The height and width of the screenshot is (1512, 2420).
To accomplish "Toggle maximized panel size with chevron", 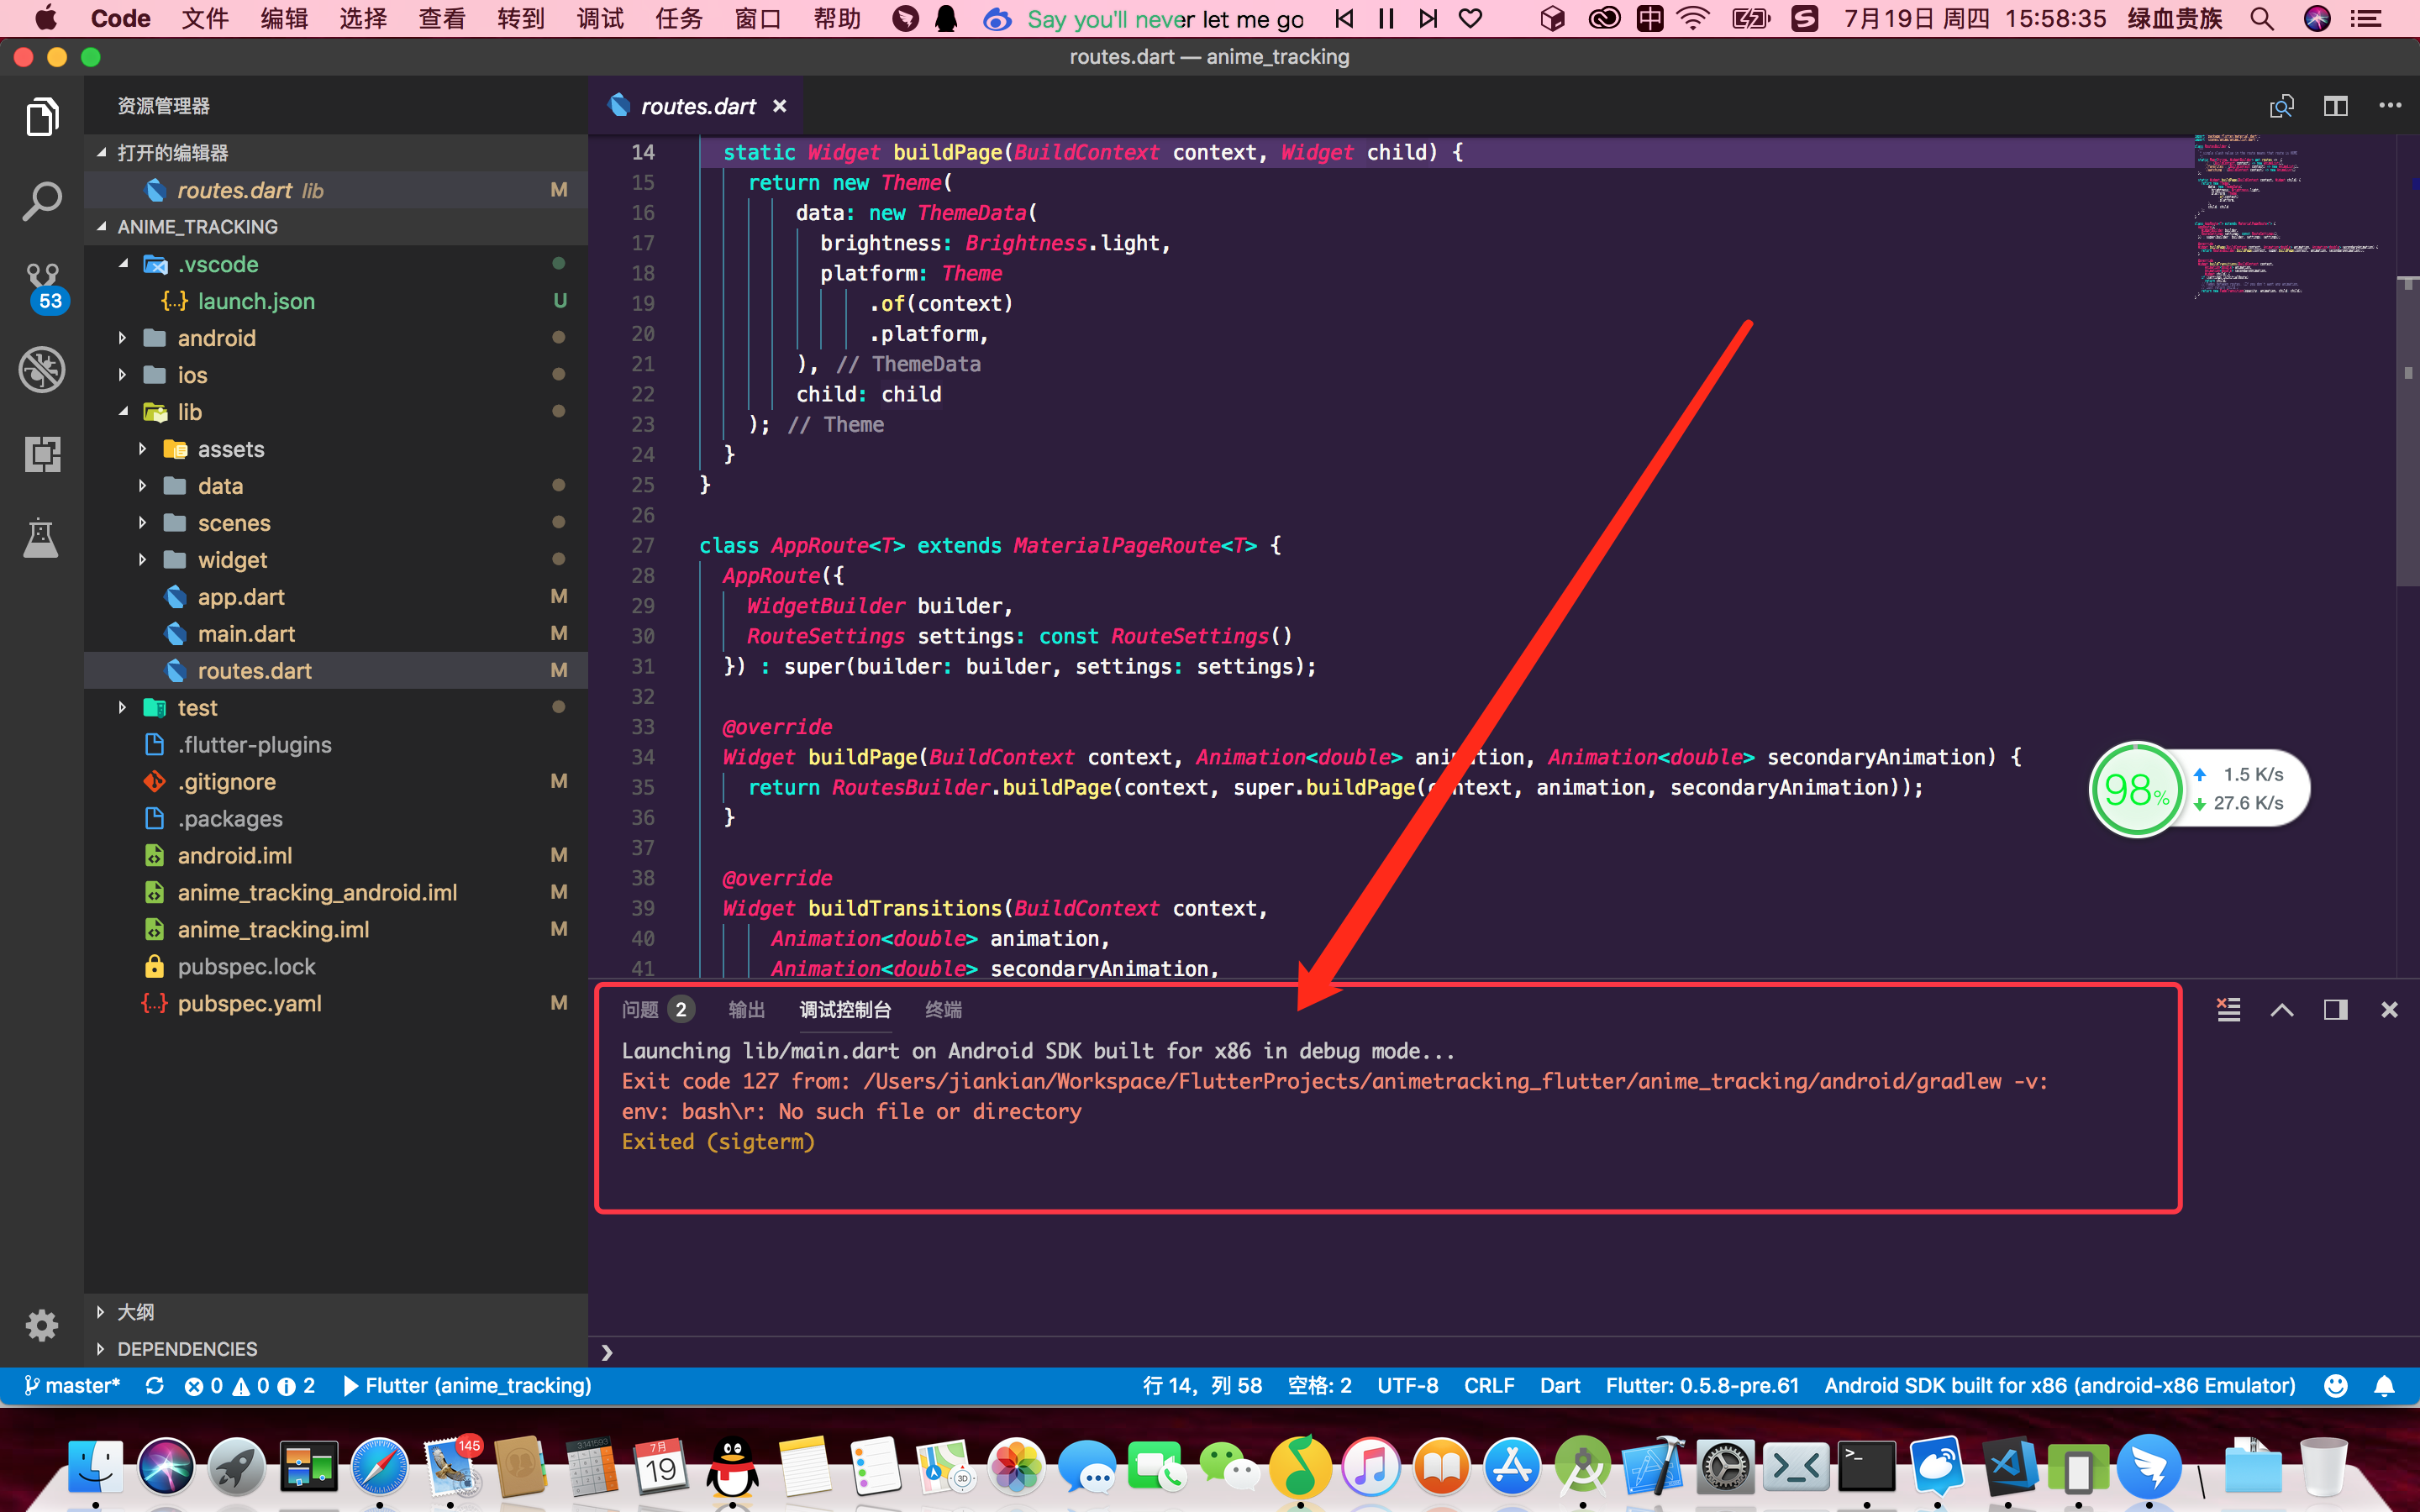I will coord(2281,1010).
